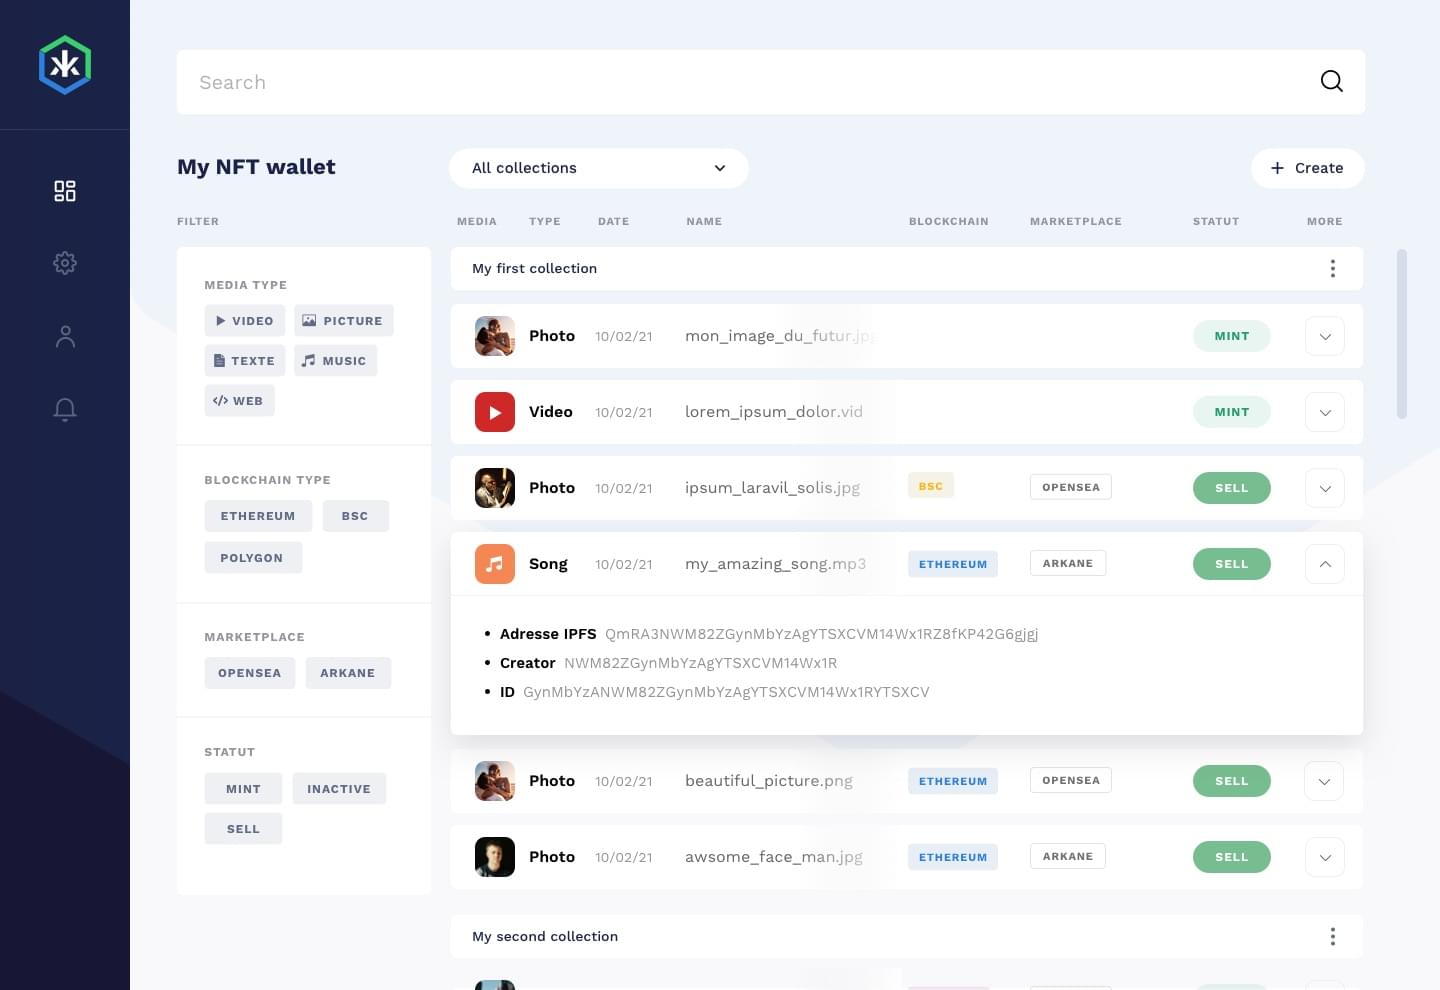Click the Create button
This screenshot has width=1440, height=990.
1307,168
